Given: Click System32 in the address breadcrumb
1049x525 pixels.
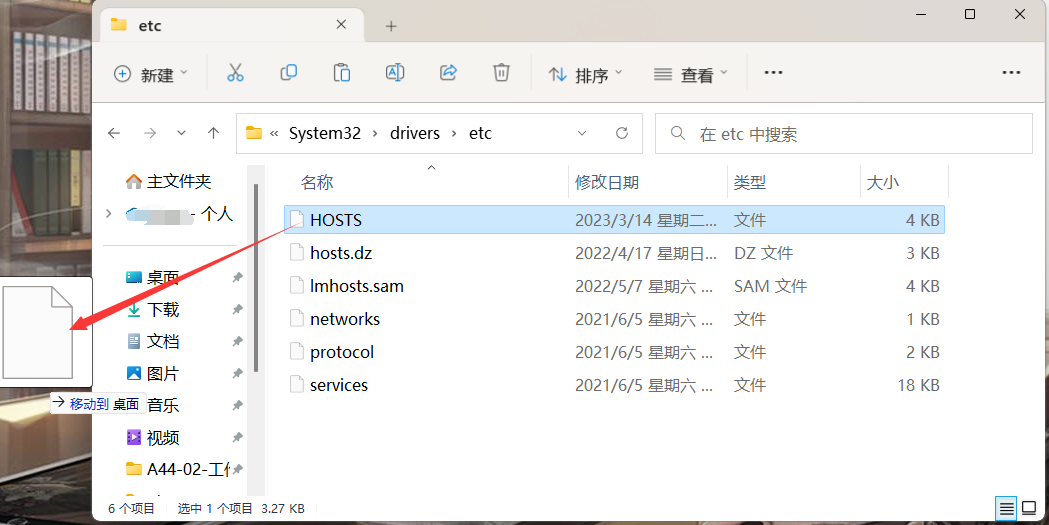Looking at the screenshot, I should 324,133.
